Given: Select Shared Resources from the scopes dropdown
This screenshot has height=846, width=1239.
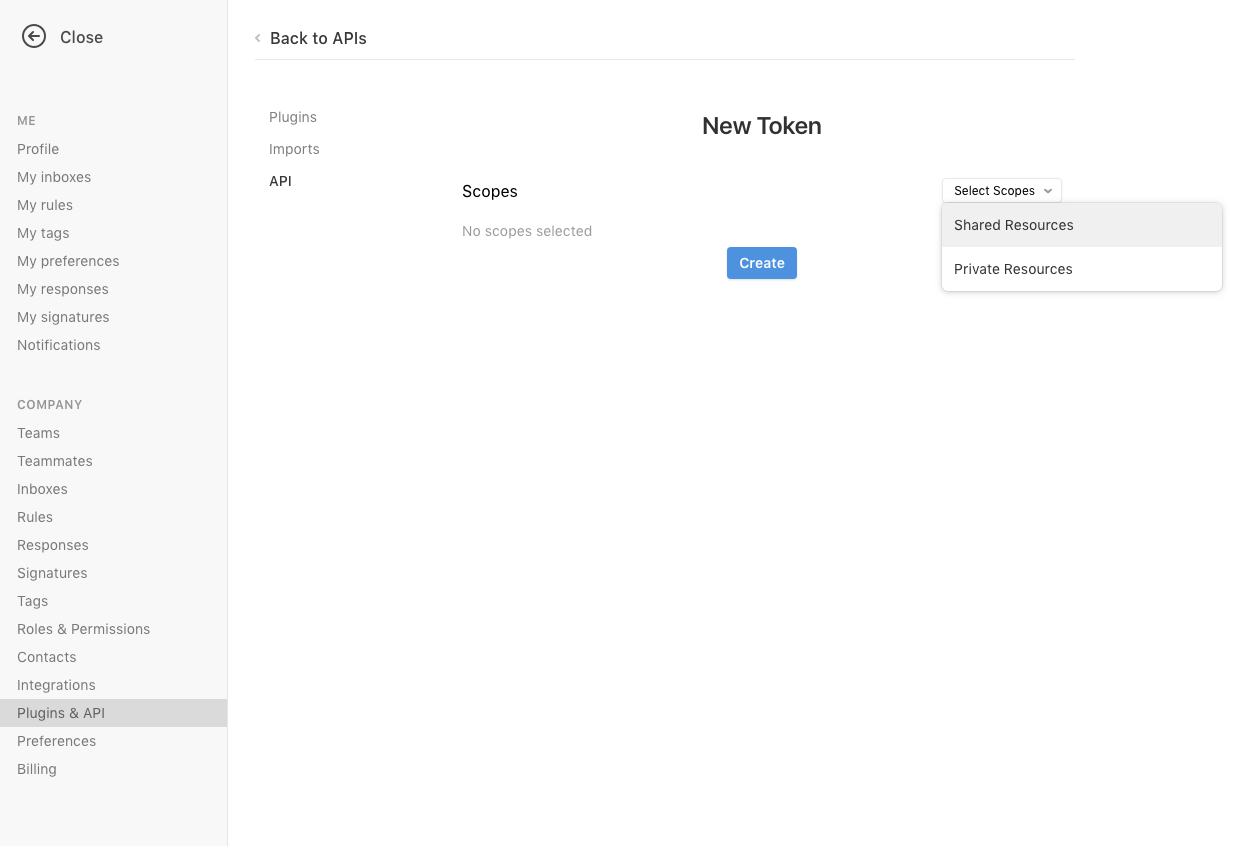Looking at the screenshot, I should (x=1013, y=225).
